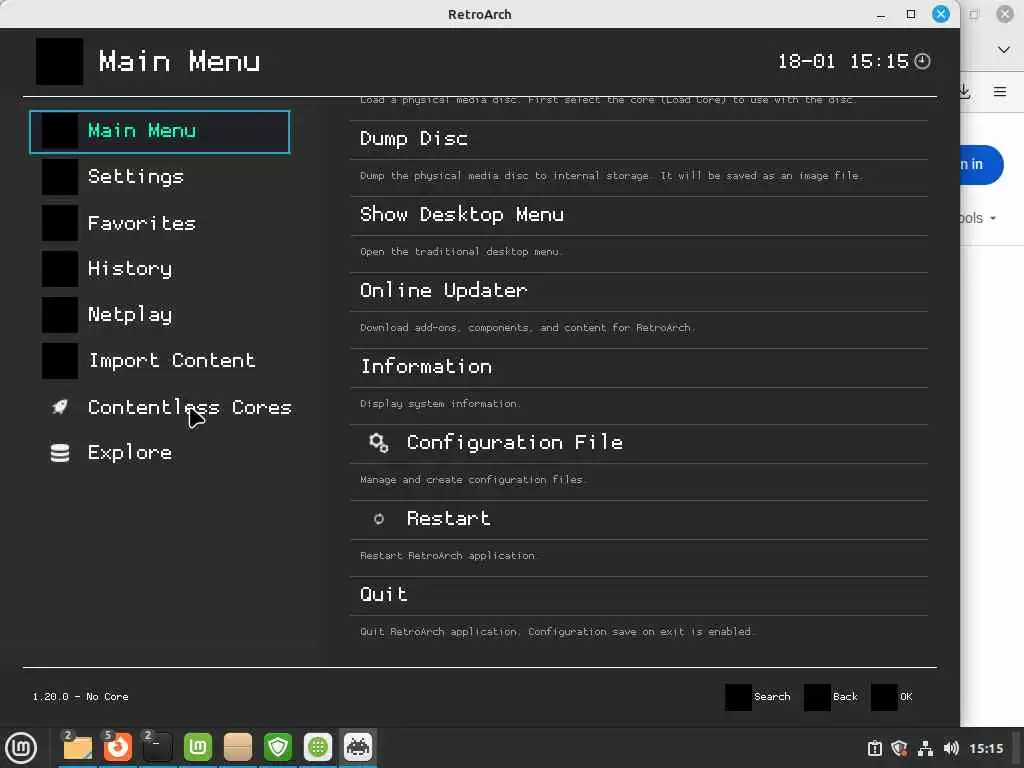Click the blue sign in button behind RetroArch

click(981, 165)
